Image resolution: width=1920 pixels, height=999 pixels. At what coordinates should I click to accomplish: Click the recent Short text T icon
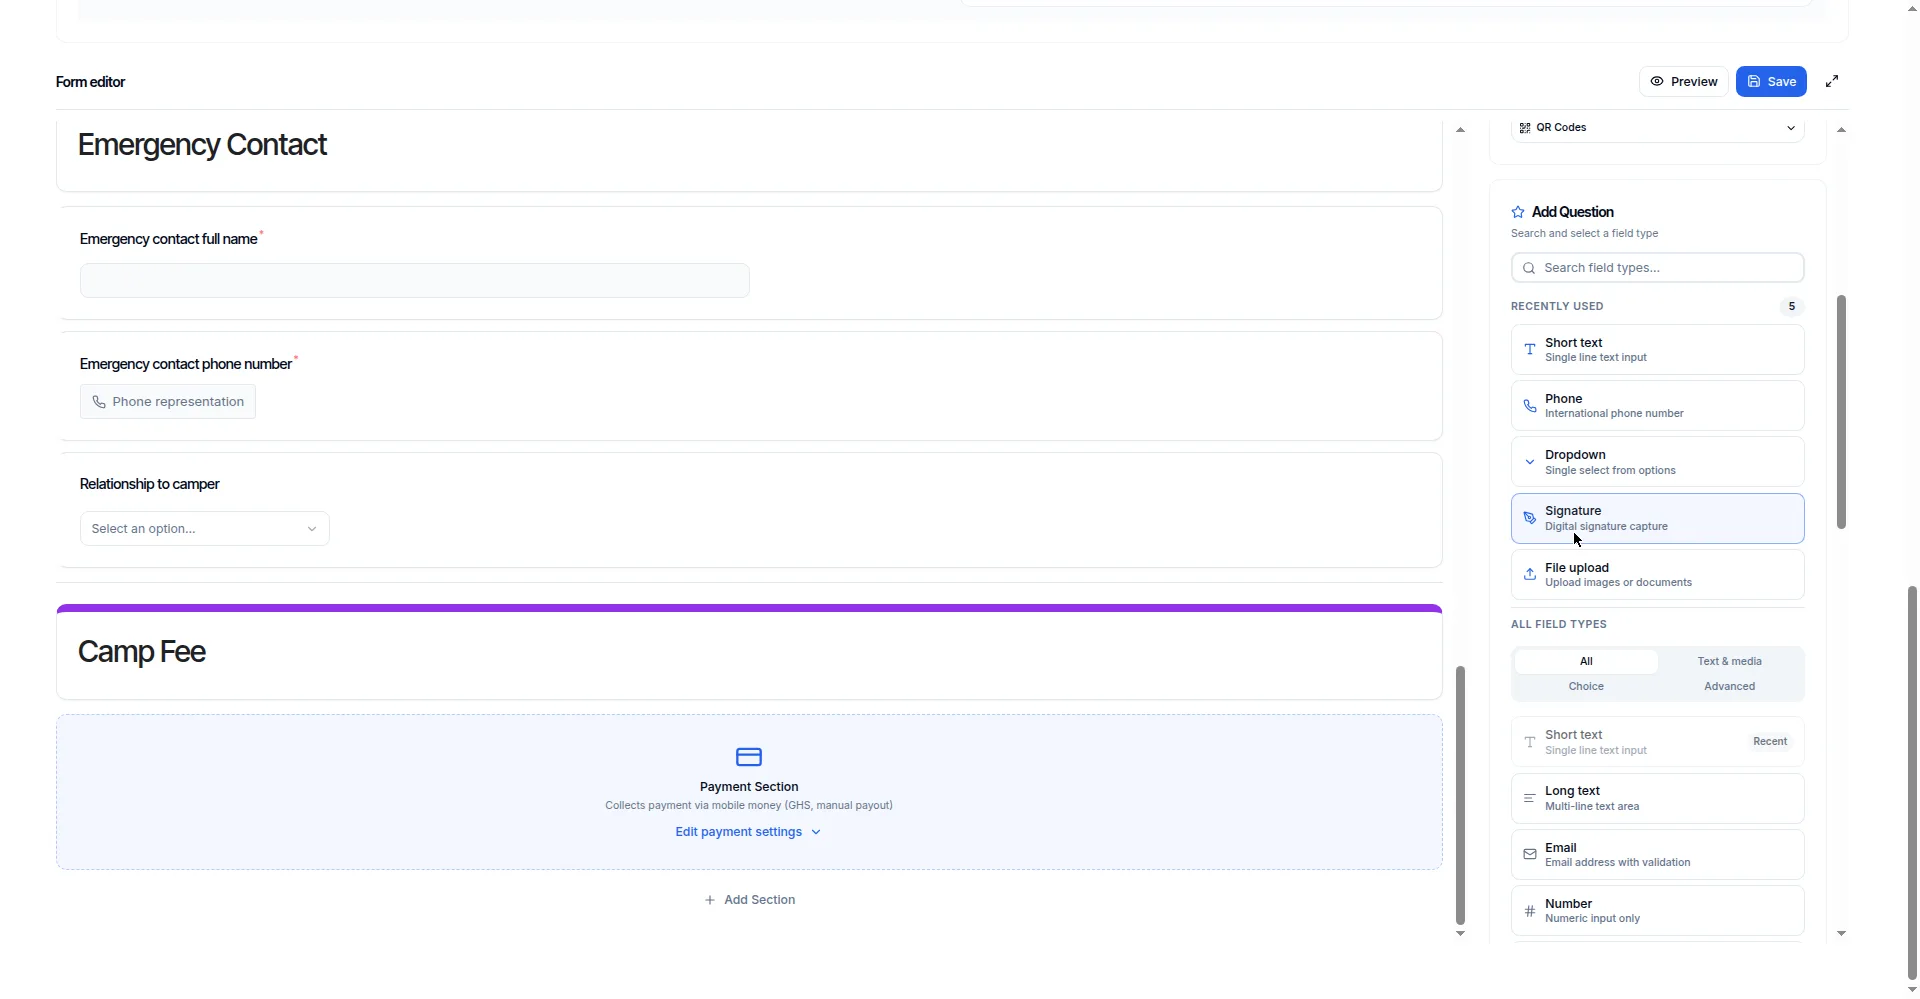pyautogui.click(x=1530, y=350)
